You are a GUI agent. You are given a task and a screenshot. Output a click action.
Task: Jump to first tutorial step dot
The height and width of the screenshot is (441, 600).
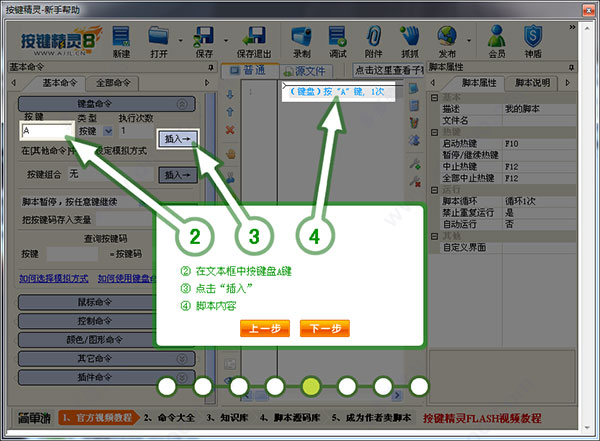click(x=167, y=387)
